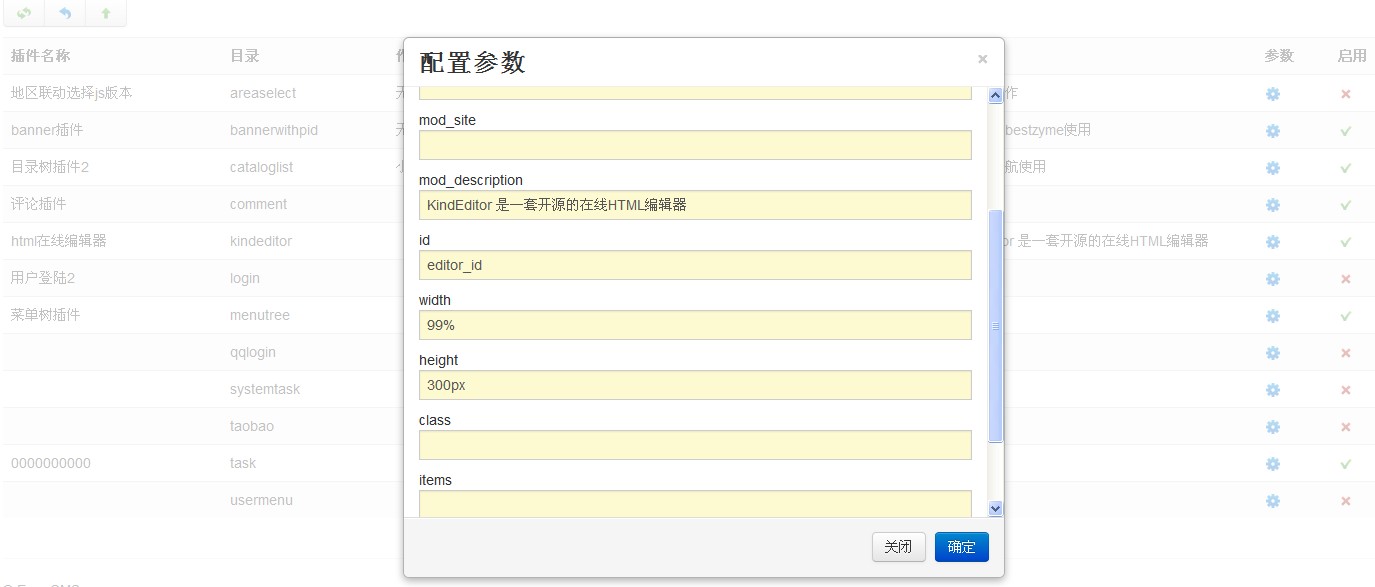Open the settings gear for the kindeditor plugin

1272,242
